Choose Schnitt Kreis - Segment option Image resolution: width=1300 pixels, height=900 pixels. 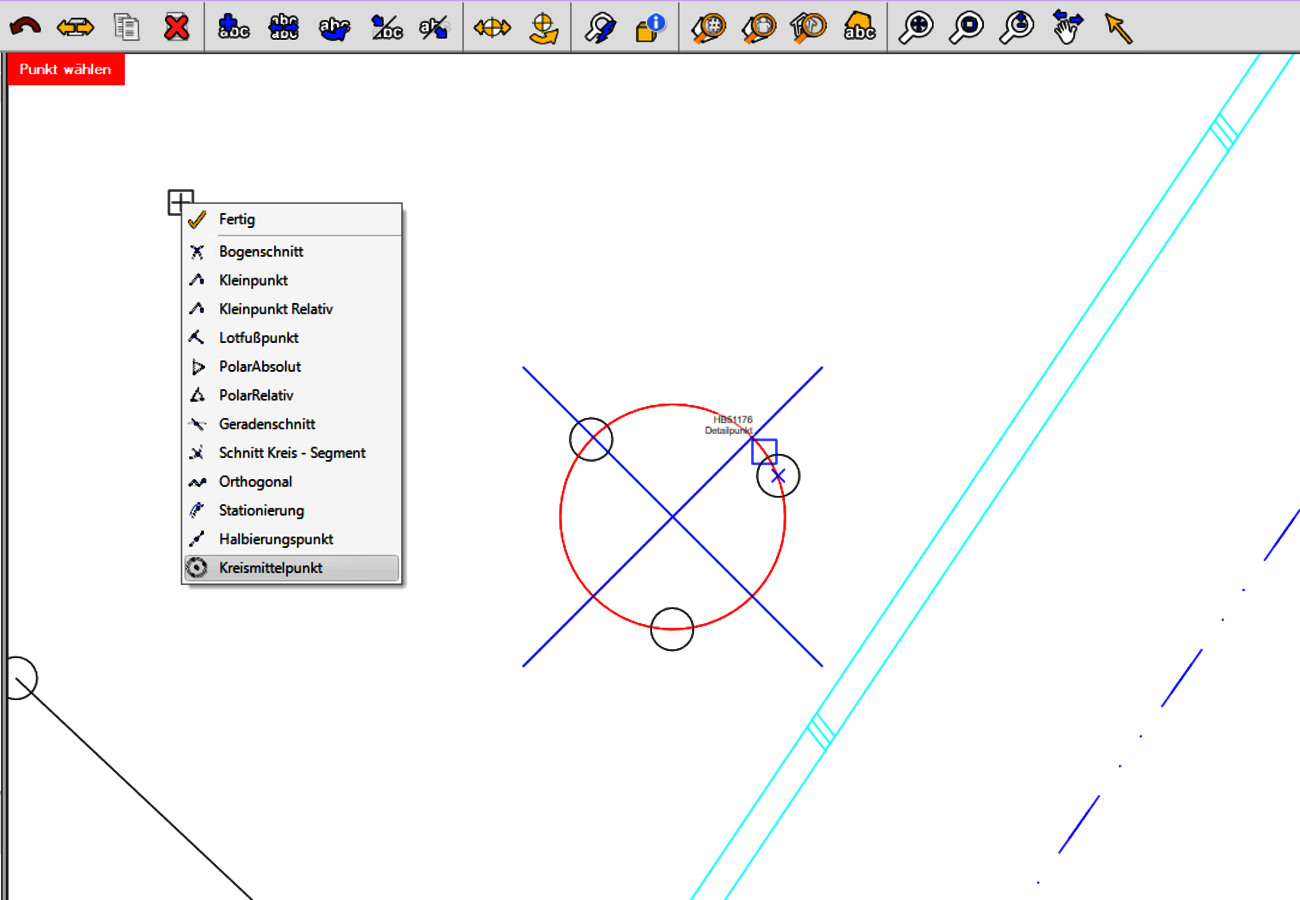292,453
